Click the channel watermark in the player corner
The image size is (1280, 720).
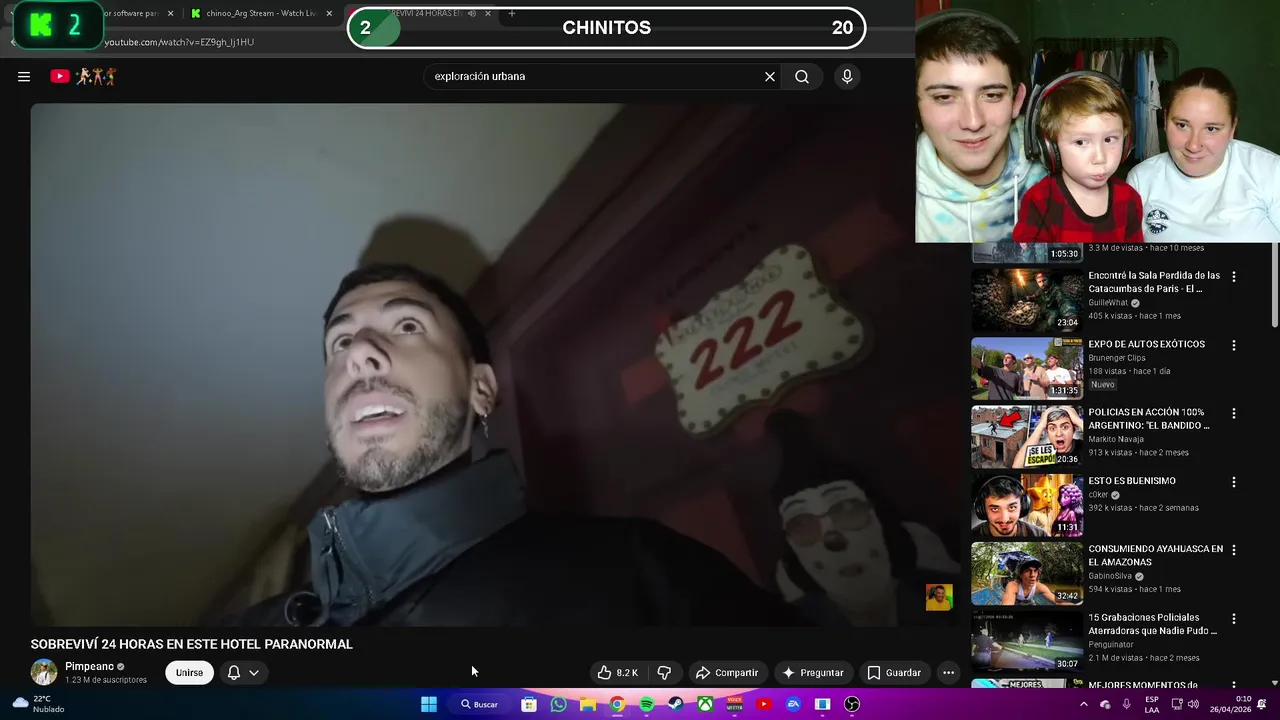click(939, 597)
